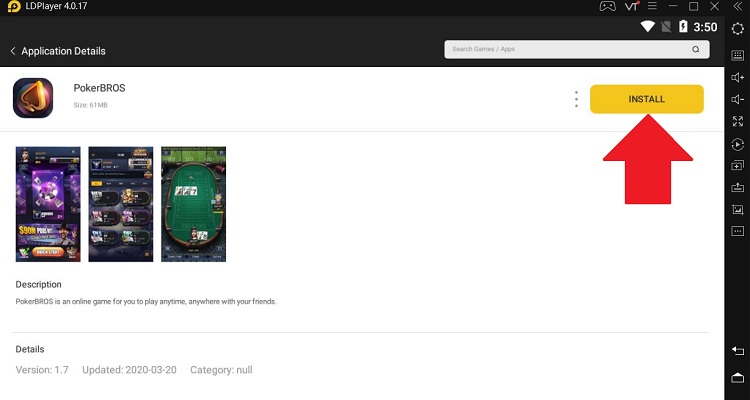
Task: Click the no-SIM status icon
Action: tap(666, 27)
